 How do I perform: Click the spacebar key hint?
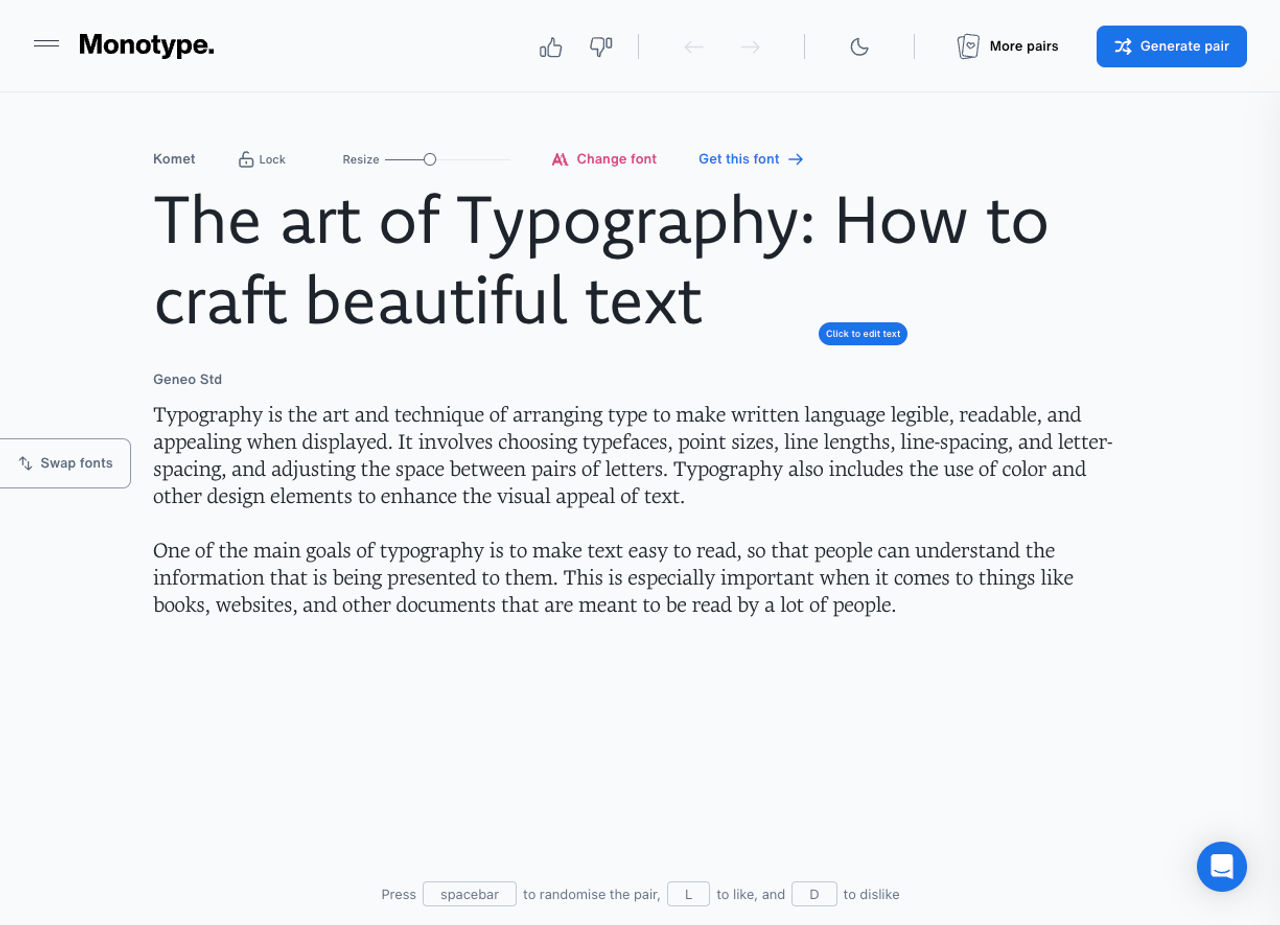(x=470, y=894)
